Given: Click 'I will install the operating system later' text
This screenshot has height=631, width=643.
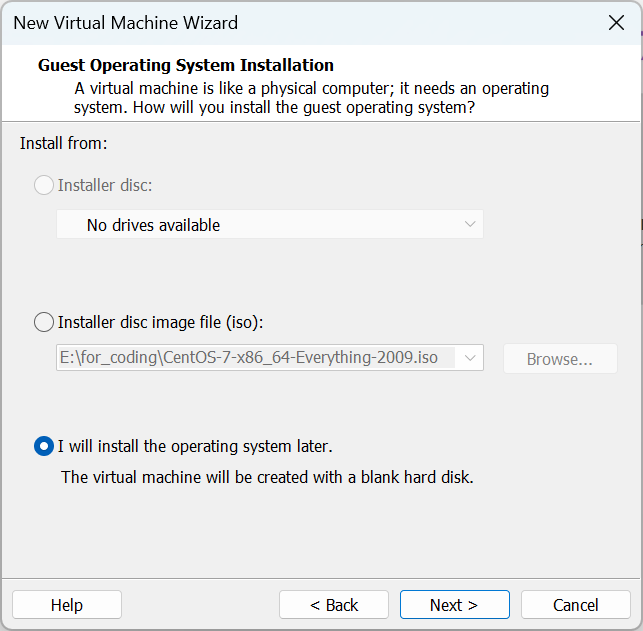Looking at the screenshot, I should pos(195,446).
